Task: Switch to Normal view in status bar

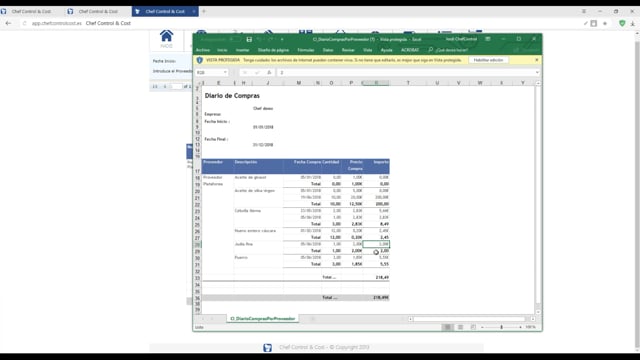Action: (x=447, y=327)
